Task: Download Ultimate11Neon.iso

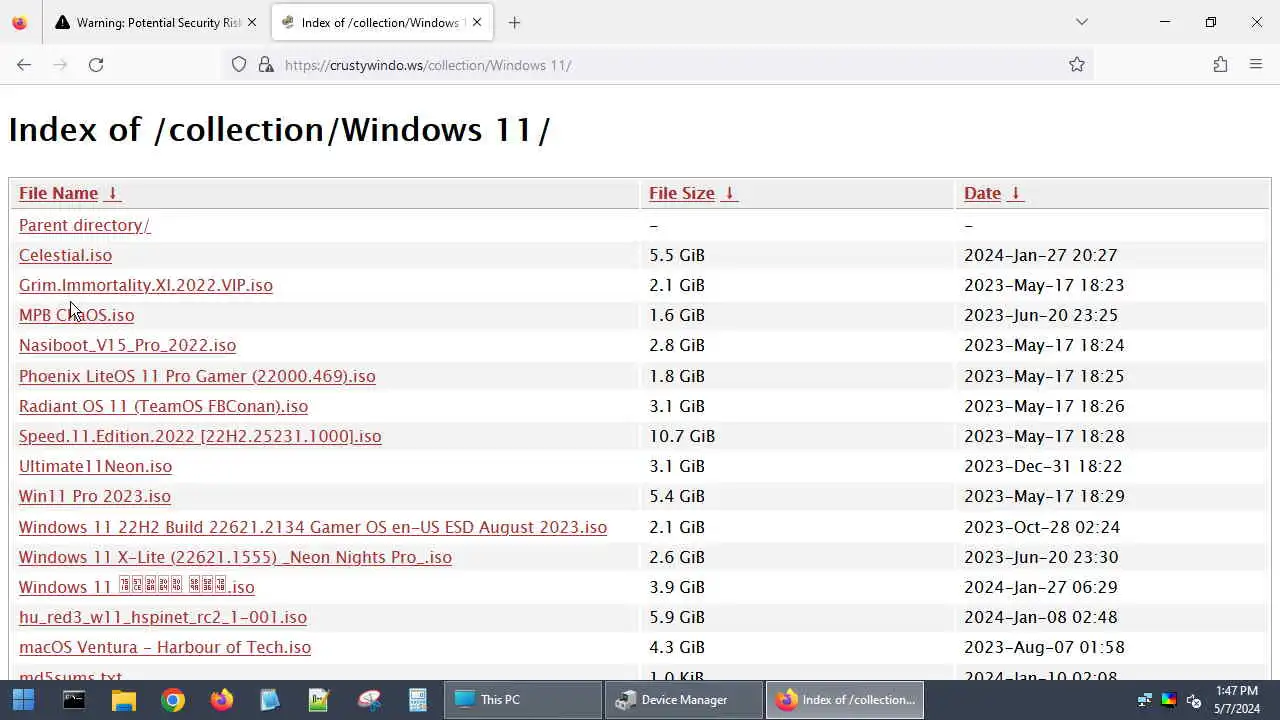Action: pyautogui.click(x=95, y=466)
